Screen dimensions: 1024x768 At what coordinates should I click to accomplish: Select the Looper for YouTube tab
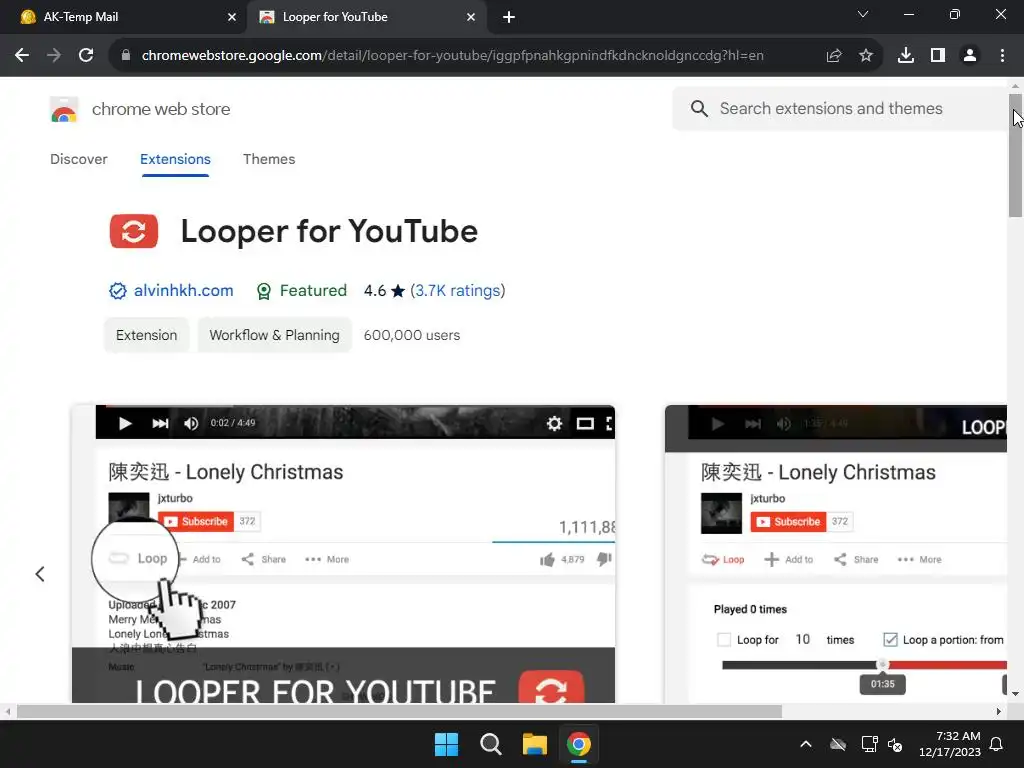coord(366,17)
